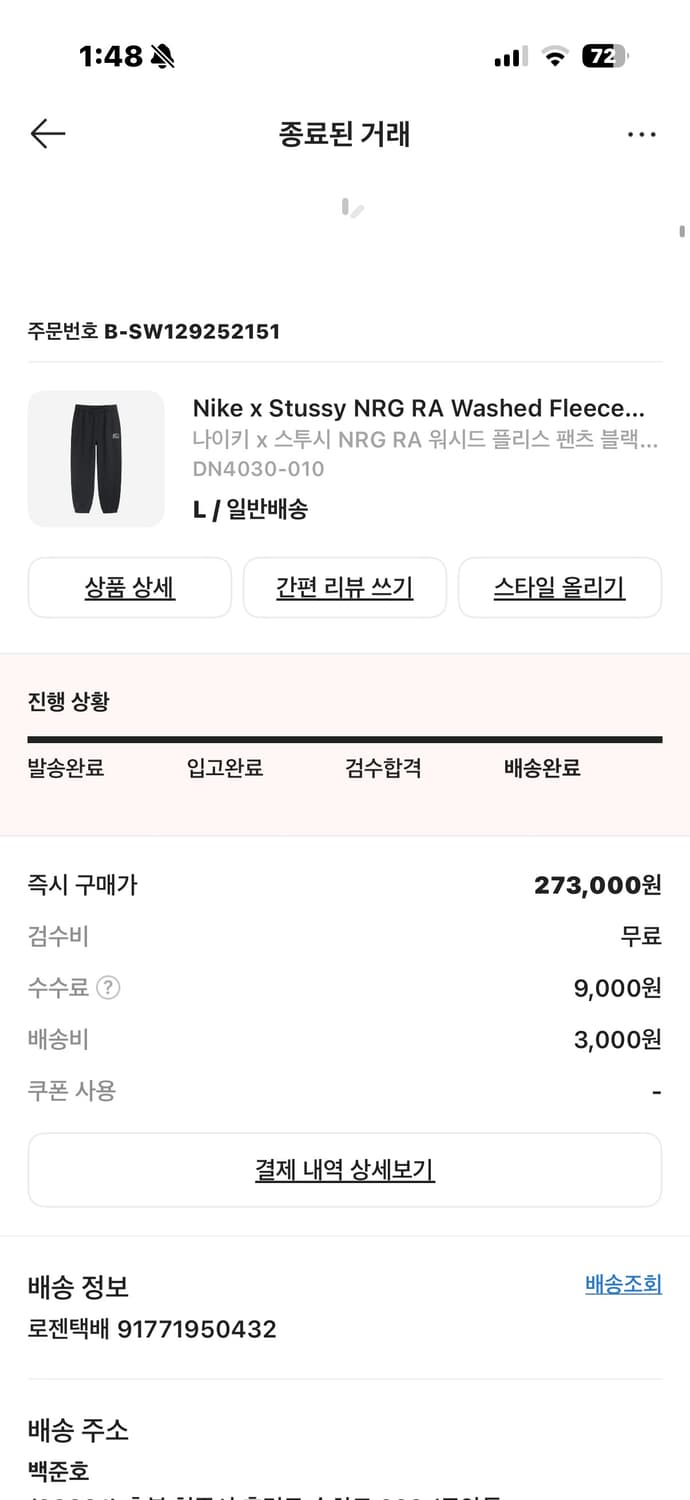690x1500 pixels.
Task: Tap the delivery progress bar under 진행 상황
Action: (x=345, y=738)
